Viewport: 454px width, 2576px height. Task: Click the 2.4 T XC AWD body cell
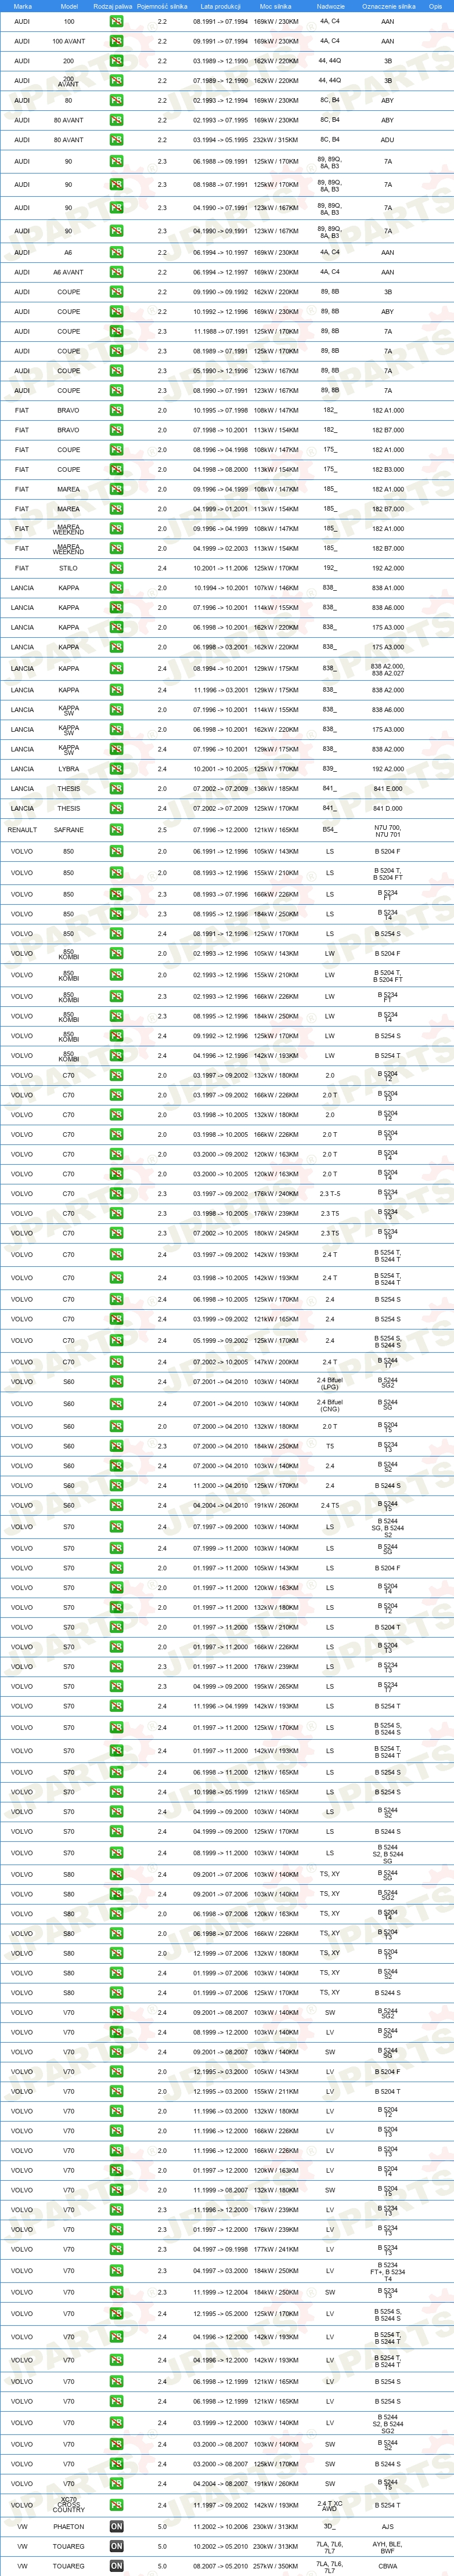pyautogui.click(x=330, y=2505)
